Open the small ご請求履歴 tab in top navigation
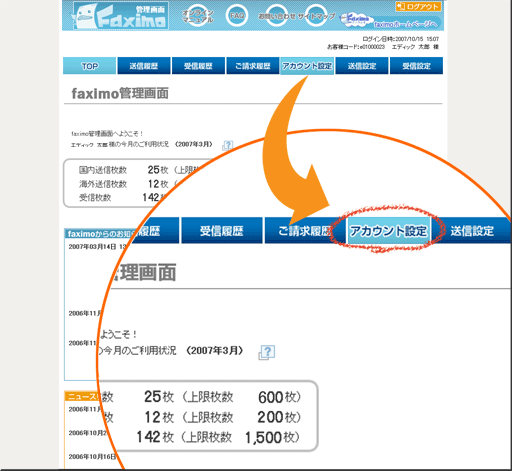This screenshot has height=471, width=512. pos(253,66)
